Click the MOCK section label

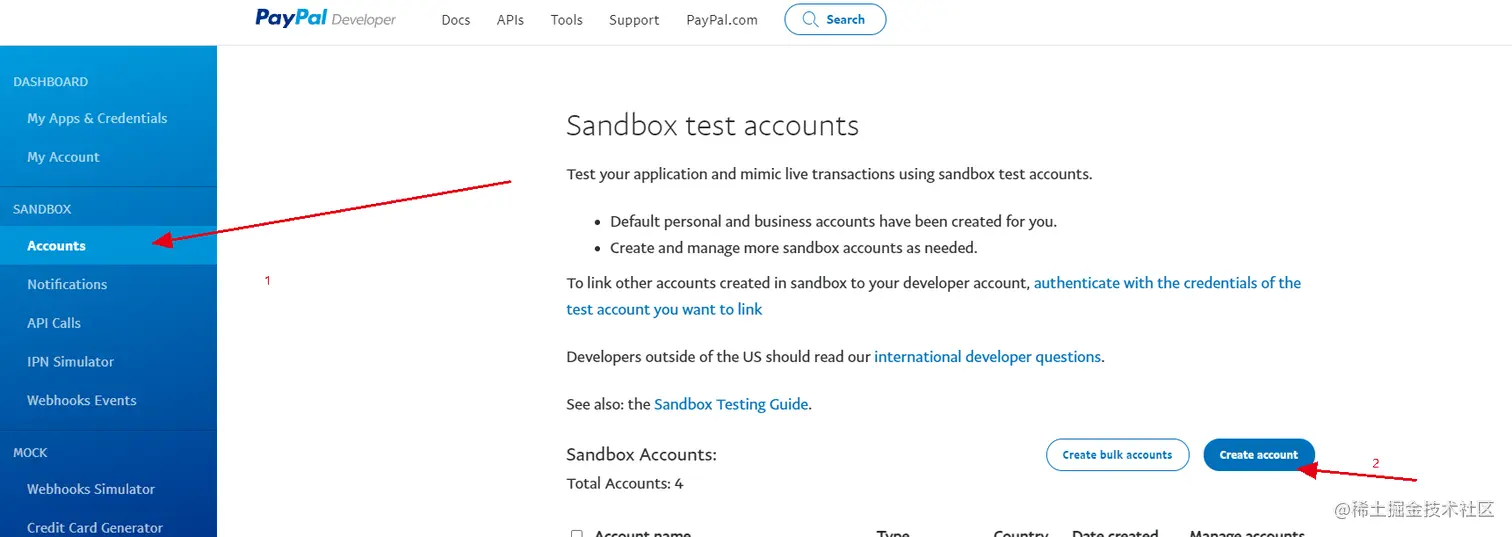(30, 453)
